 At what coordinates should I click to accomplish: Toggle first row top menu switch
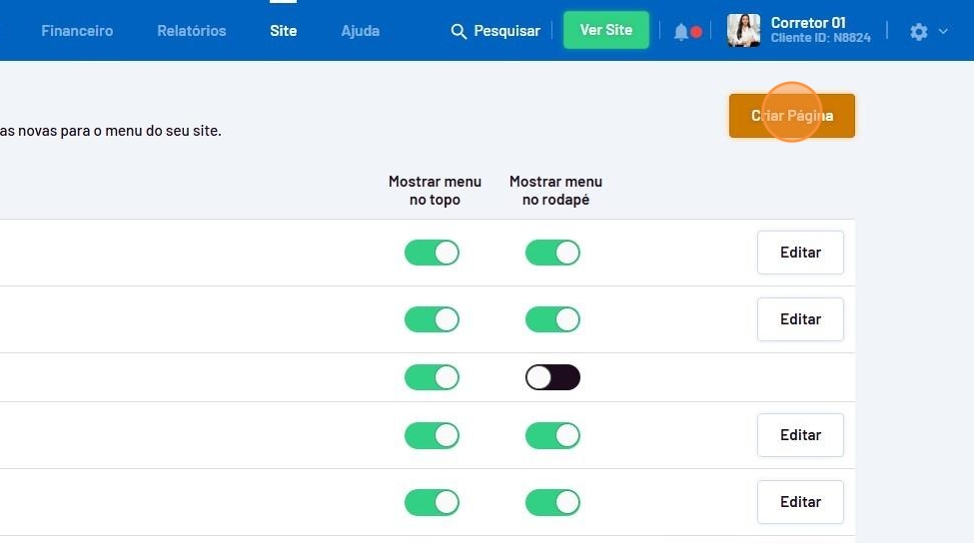coord(432,253)
